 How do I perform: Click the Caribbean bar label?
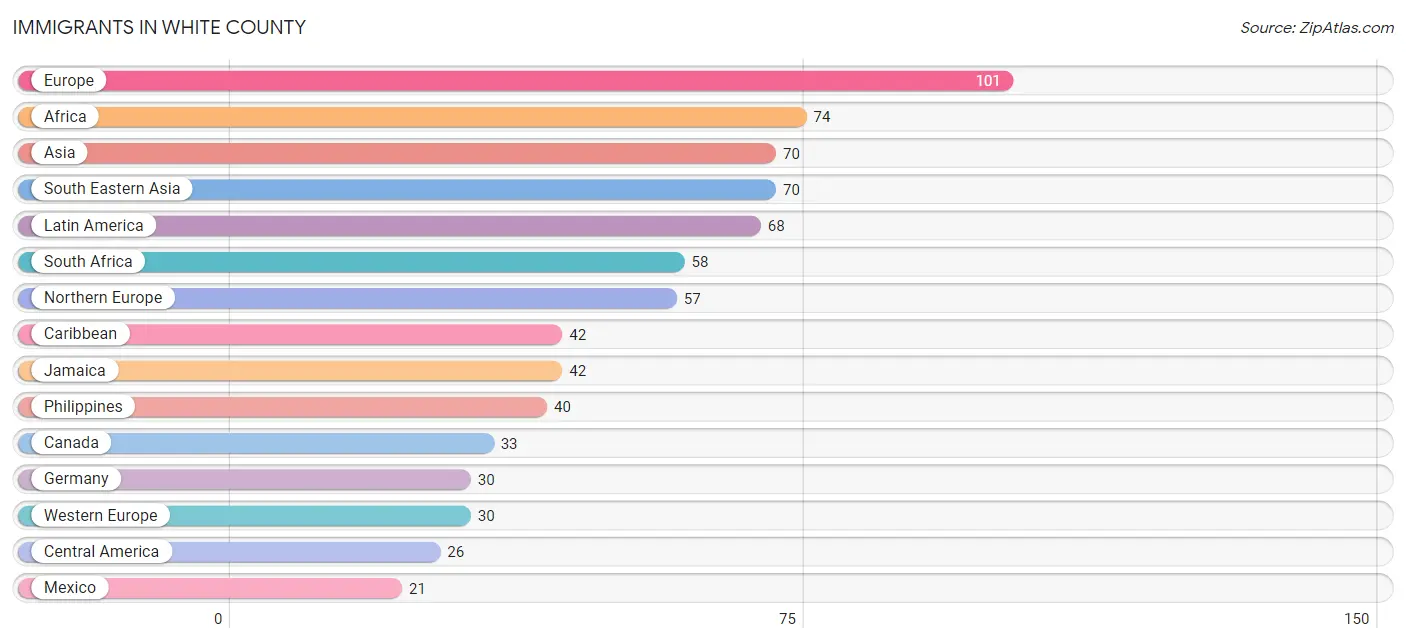click(x=80, y=334)
